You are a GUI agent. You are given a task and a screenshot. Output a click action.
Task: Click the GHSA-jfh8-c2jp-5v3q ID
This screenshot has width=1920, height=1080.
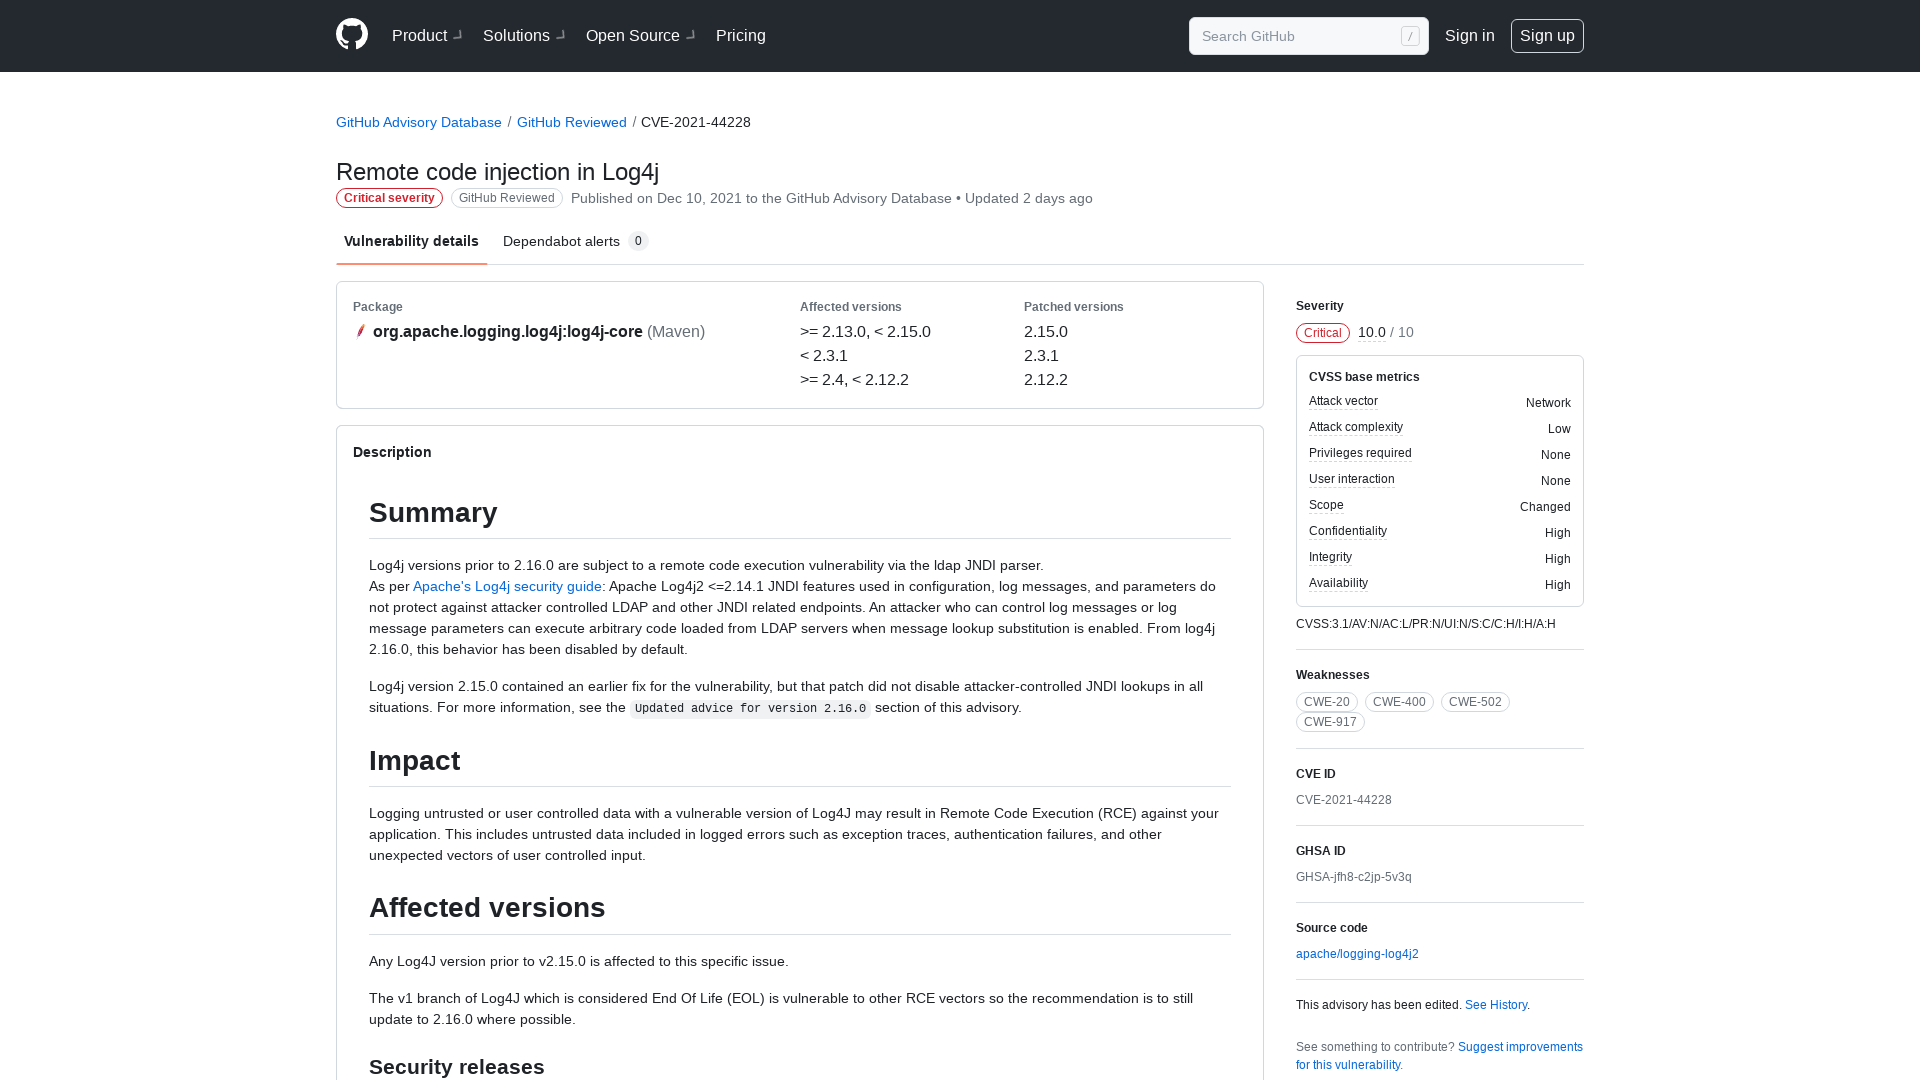1354,877
